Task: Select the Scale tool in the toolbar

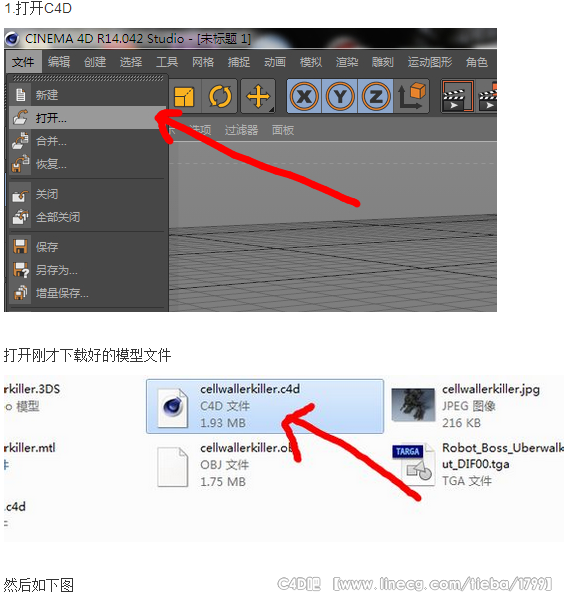Action: [184, 96]
